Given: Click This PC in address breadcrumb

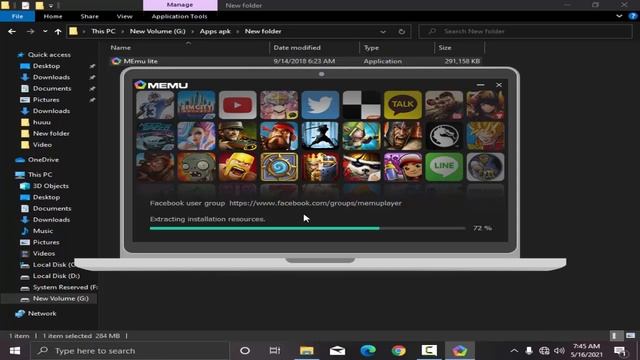Looking at the screenshot, I should pos(103,31).
